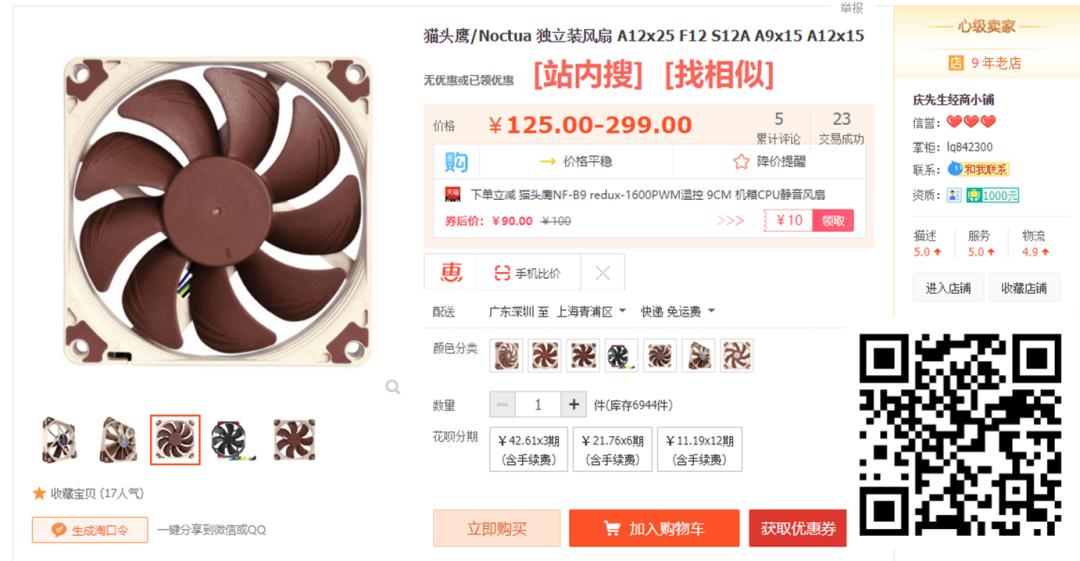Open 进入店铺 shop tab
Screen dimensions: 1080x561
tap(948, 288)
